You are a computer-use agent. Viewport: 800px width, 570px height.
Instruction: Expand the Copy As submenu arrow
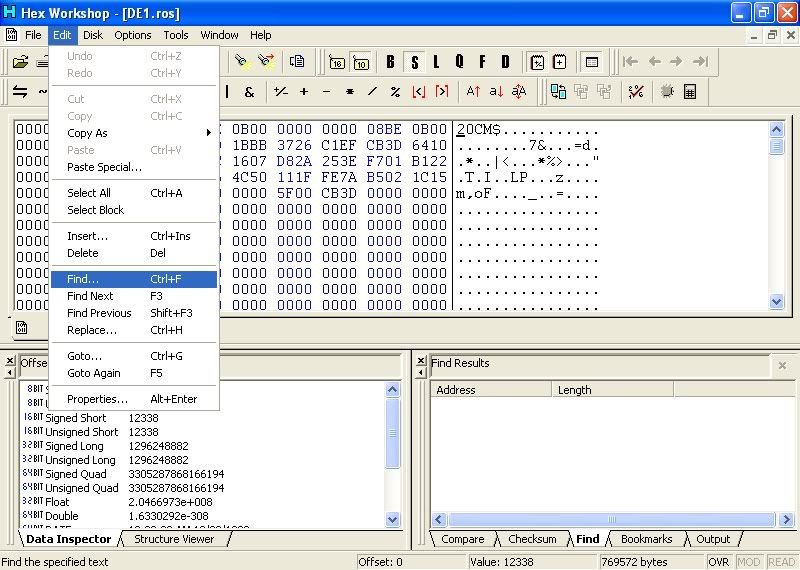point(208,133)
